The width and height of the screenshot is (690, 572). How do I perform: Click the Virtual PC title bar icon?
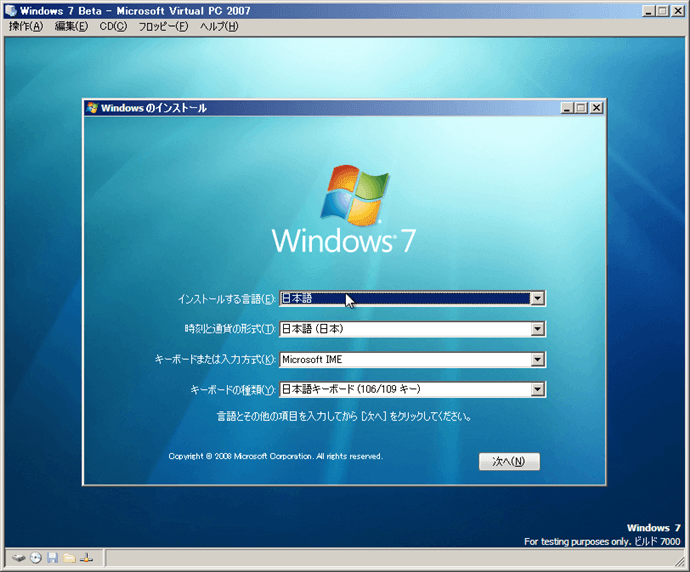(10, 10)
